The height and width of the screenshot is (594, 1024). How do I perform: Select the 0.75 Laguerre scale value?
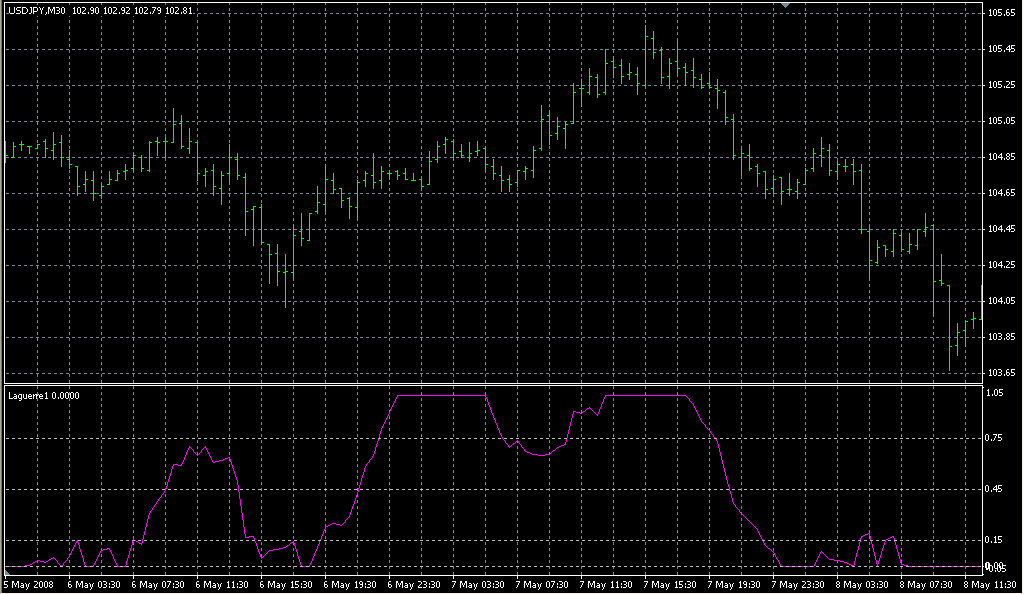pos(996,438)
